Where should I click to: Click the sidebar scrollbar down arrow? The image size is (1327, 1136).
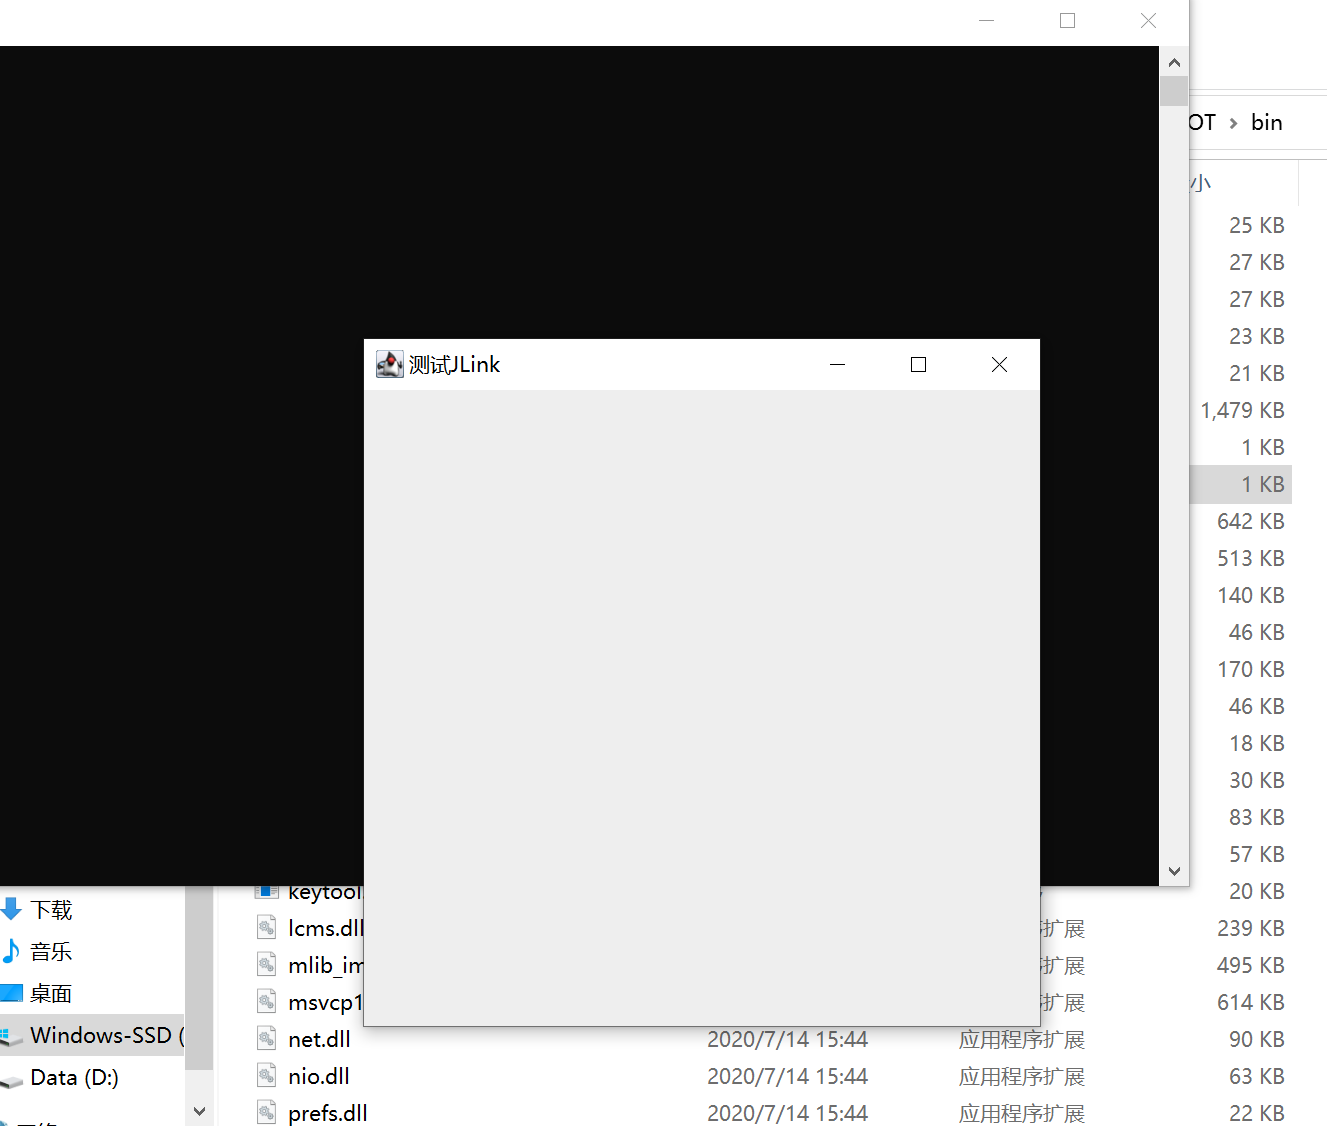[x=199, y=1111]
